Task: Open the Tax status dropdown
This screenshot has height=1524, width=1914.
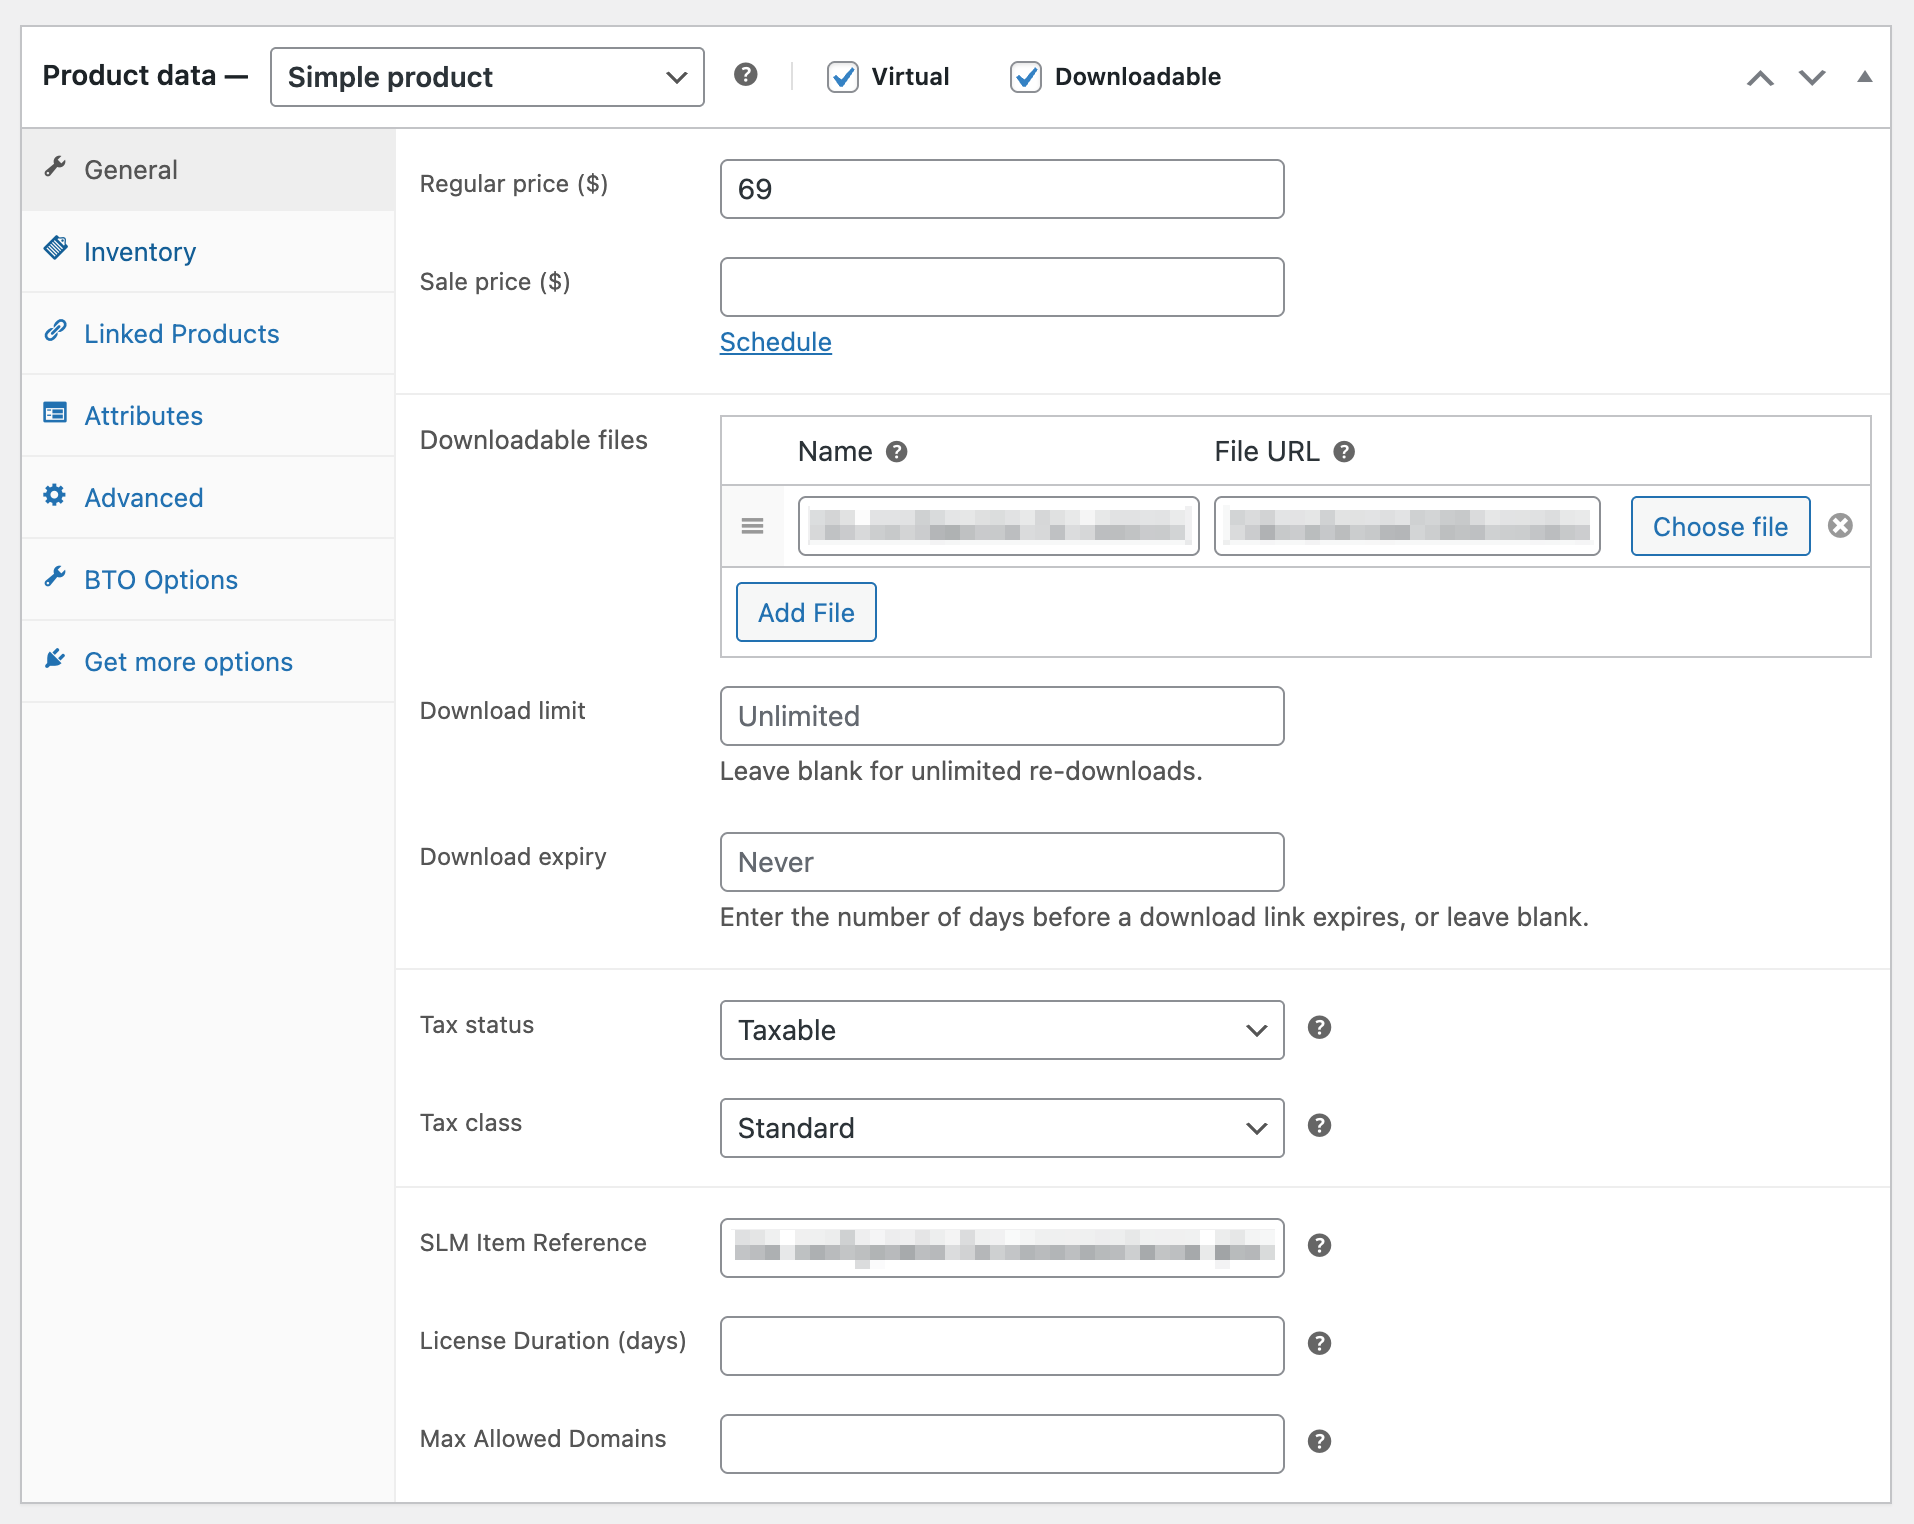Action: (1001, 1030)
